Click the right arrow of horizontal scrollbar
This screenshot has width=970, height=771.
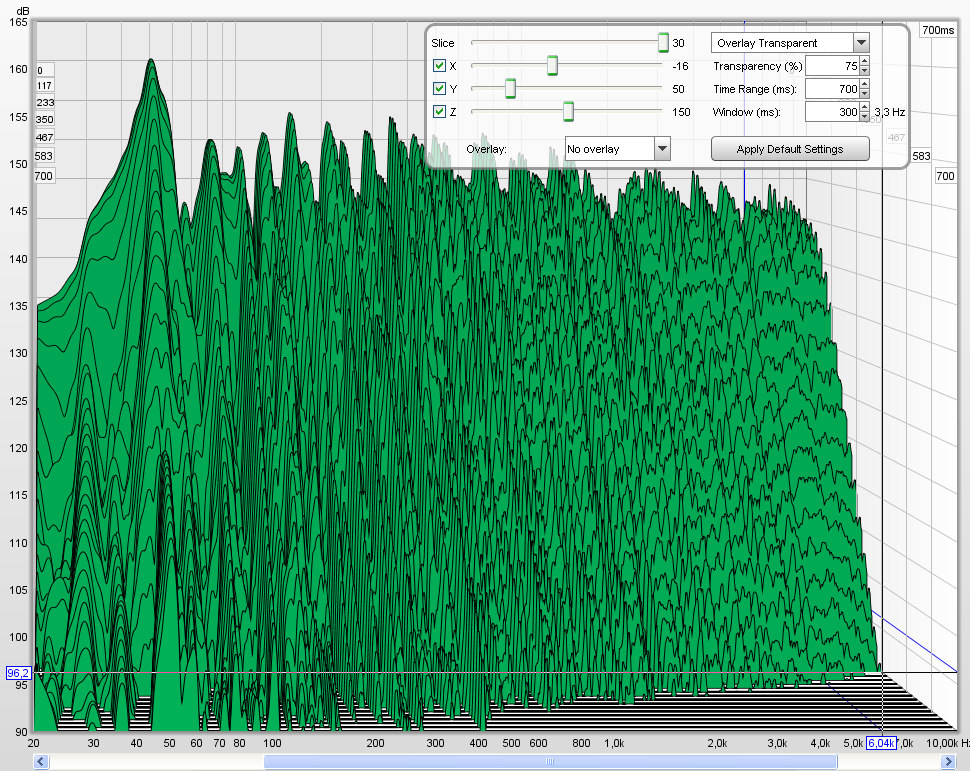948,761
